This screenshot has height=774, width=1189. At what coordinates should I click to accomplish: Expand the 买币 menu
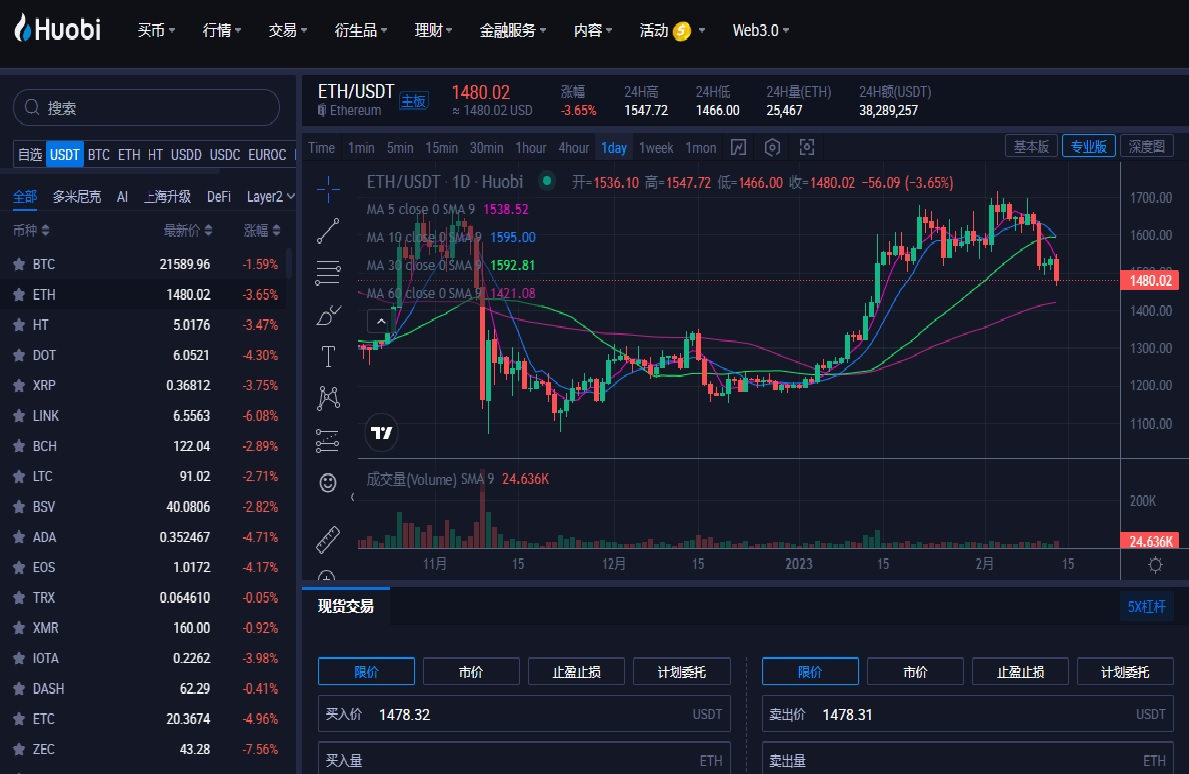(156, 30)
